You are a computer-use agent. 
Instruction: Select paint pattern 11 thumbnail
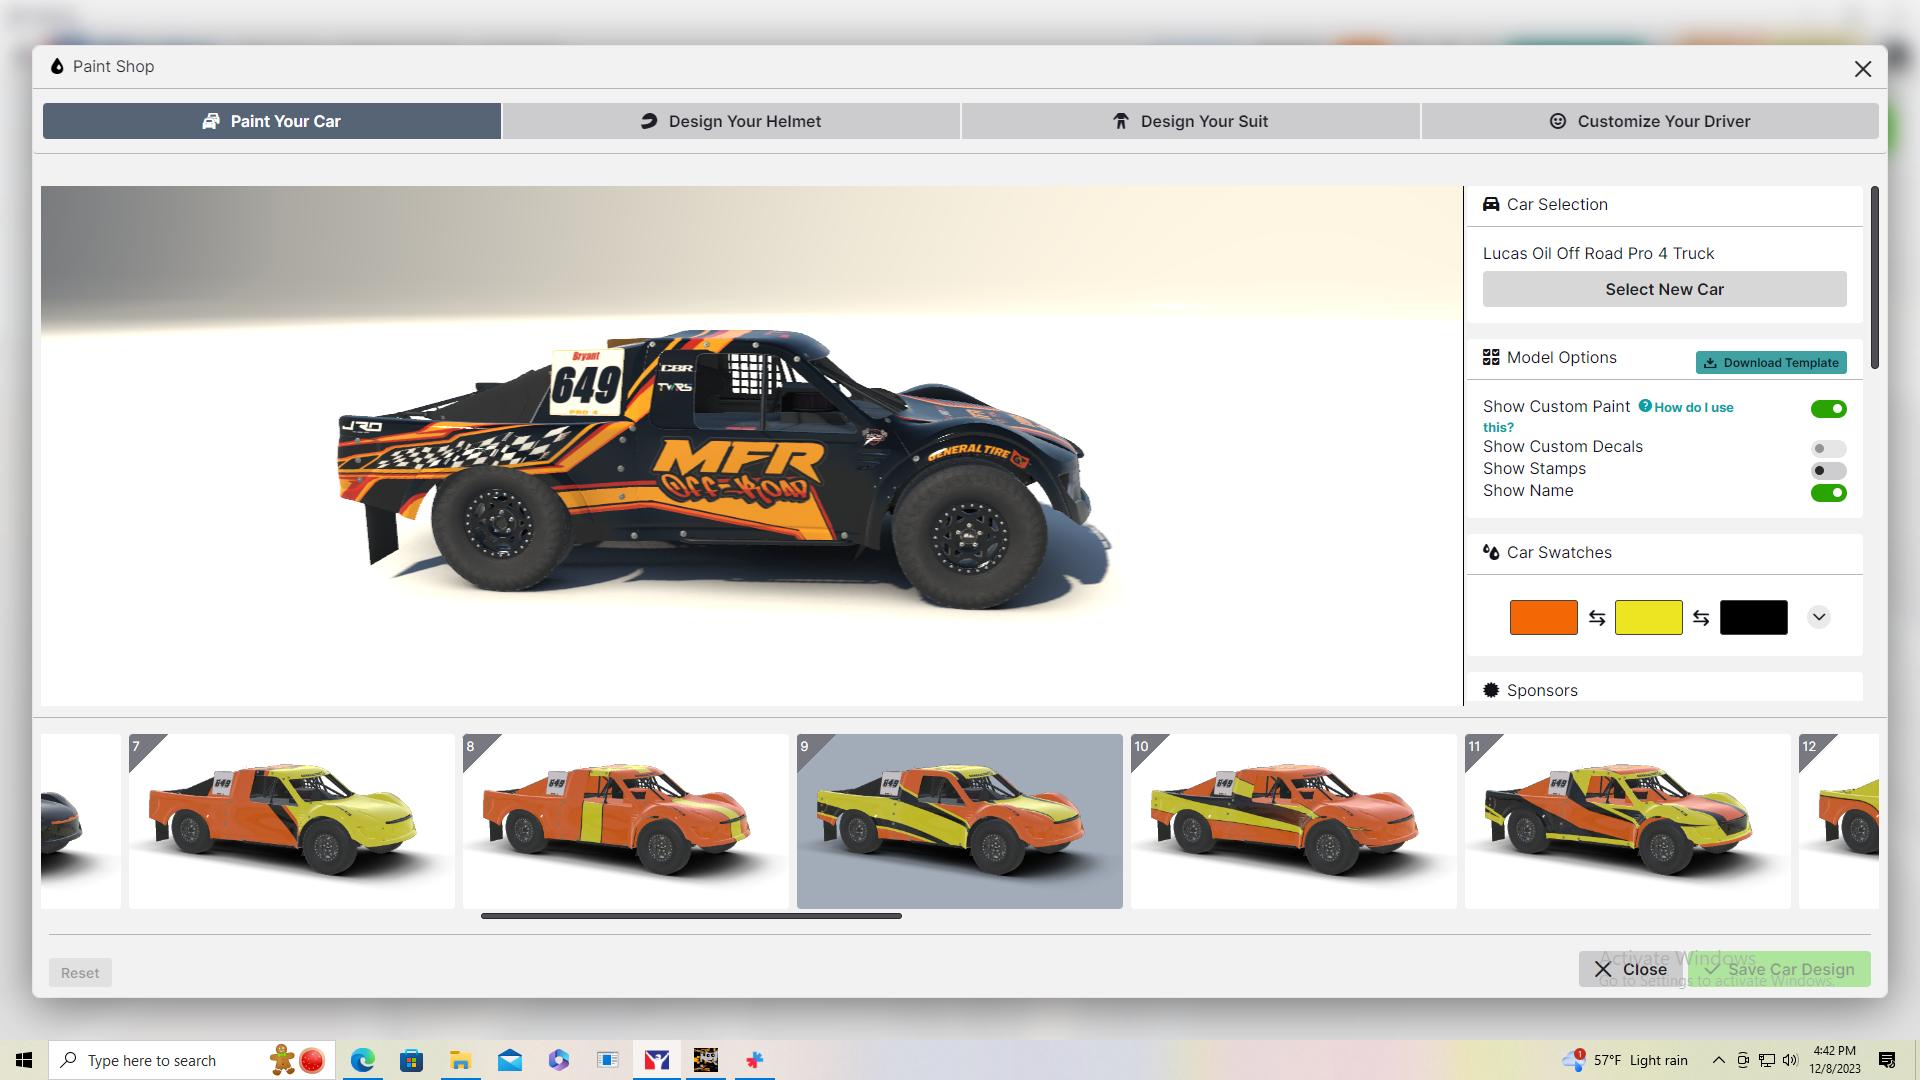(x=1627, y=821)
